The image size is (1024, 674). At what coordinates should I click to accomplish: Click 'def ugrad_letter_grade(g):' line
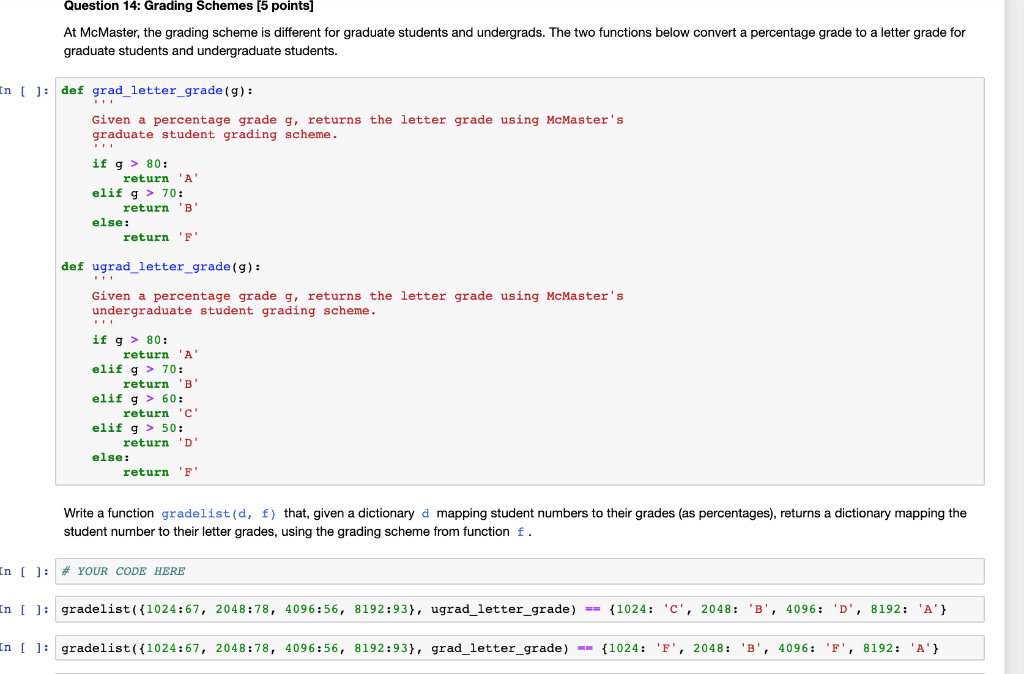click(x=161, y=267)
